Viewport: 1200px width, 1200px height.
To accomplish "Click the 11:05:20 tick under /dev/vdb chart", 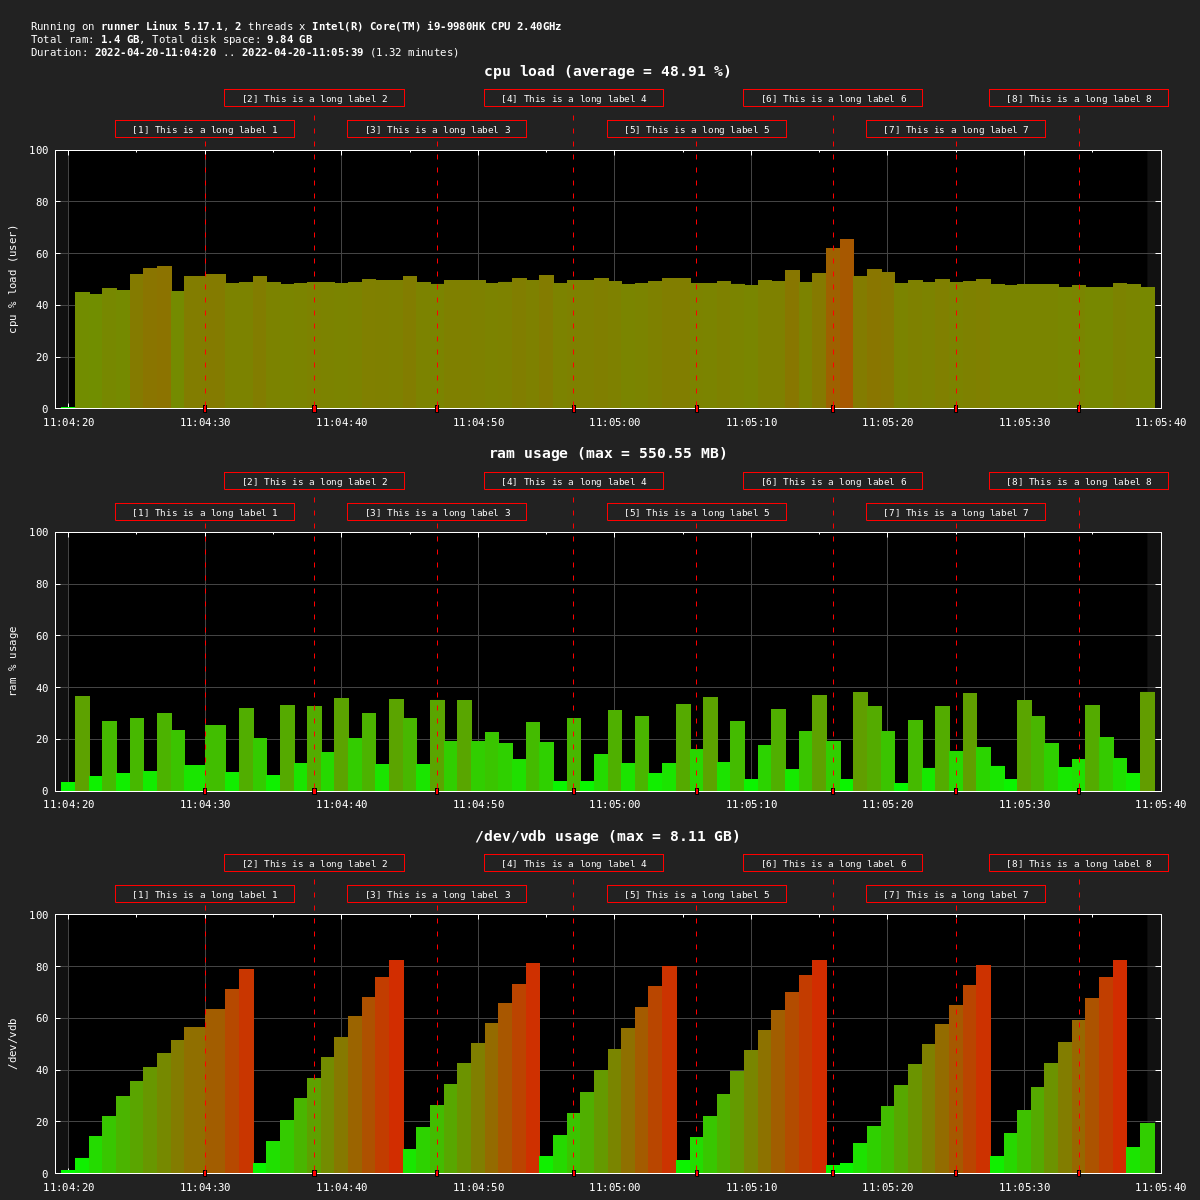I will (887, 1187).
